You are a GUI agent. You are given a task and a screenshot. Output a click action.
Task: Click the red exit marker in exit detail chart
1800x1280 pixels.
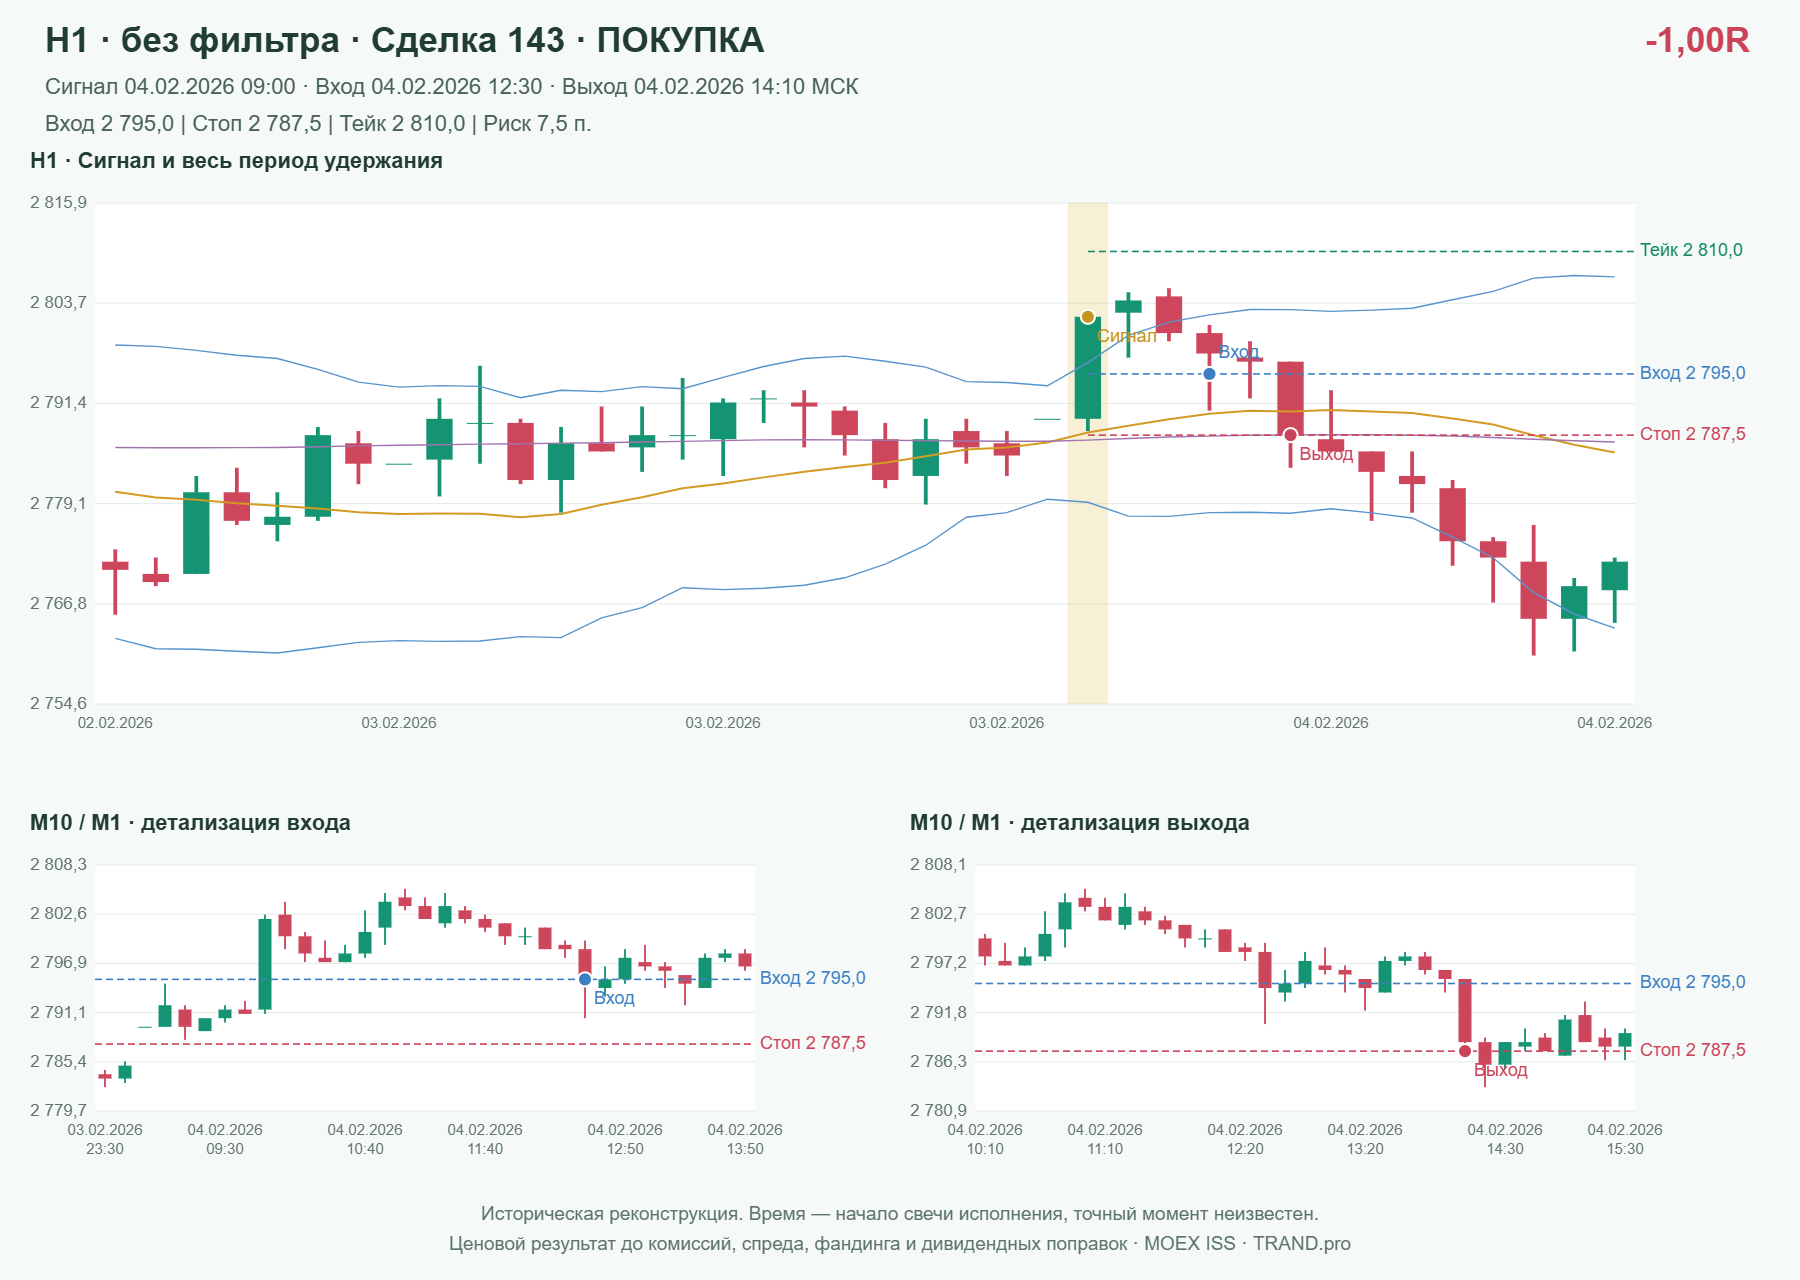click(1465, 1051)
